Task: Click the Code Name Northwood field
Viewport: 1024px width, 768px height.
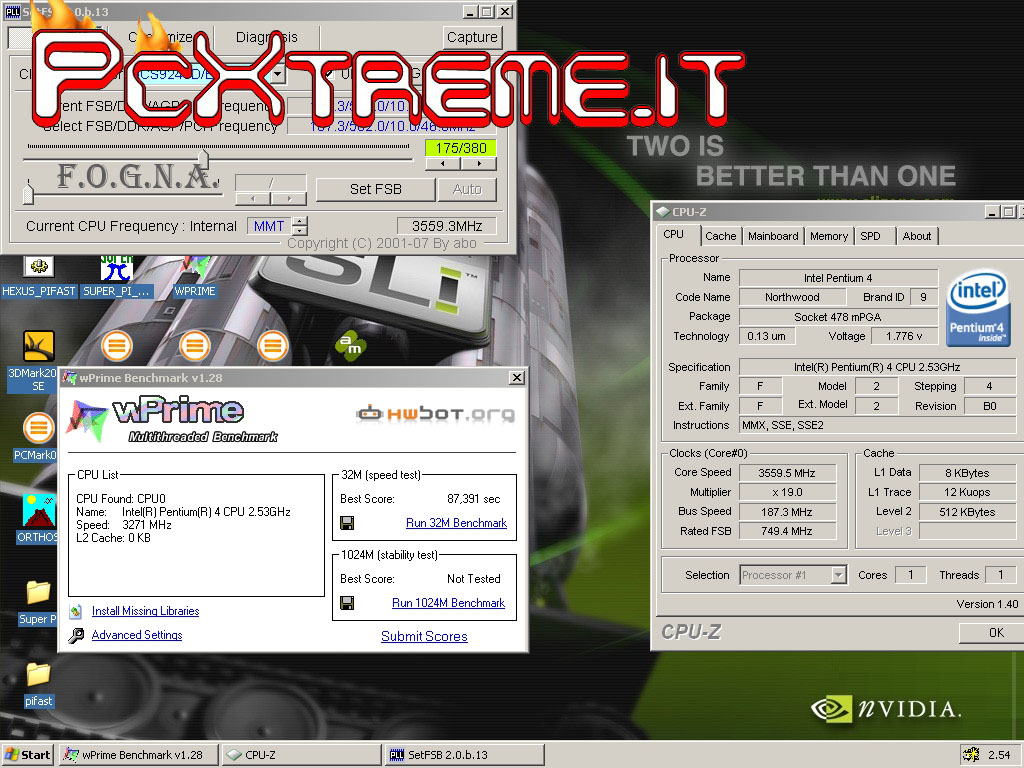Action: (792, 297)
